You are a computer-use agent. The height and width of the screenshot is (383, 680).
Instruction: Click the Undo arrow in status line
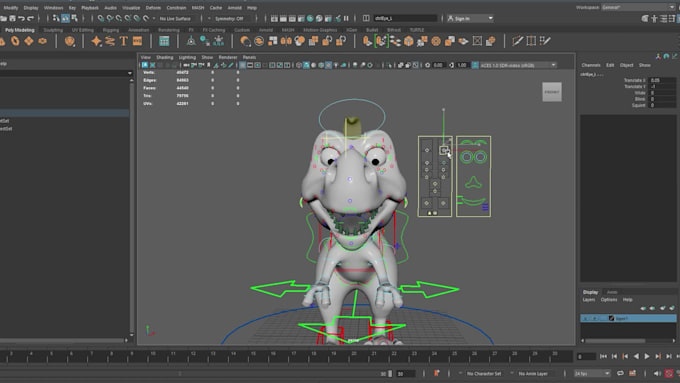point(21,18)
